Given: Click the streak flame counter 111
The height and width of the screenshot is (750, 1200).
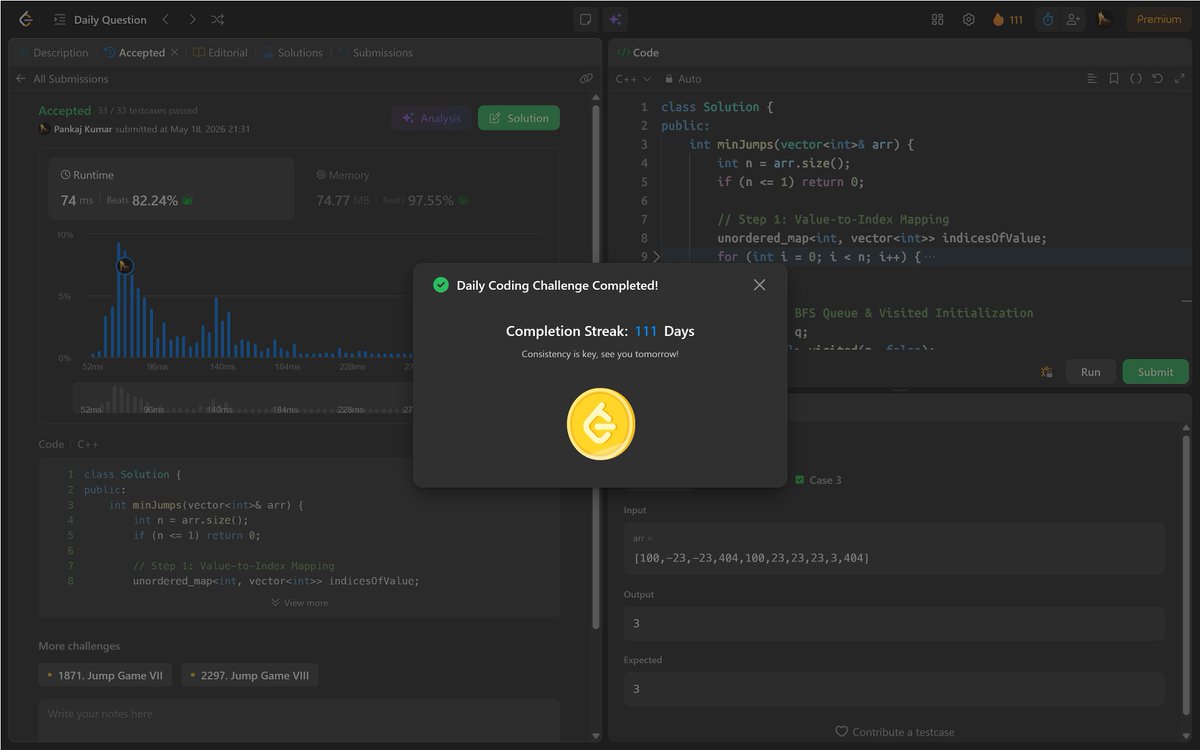Looking at the screenshot, I should click(x=1008, y=19).
